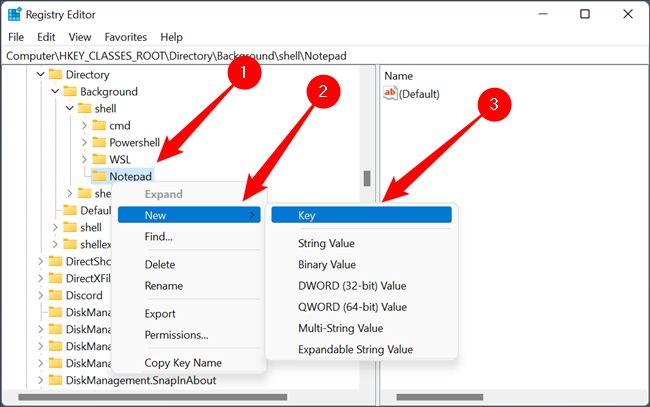
Task: Click the cmd folder icon
Action: tap(99, 125)
